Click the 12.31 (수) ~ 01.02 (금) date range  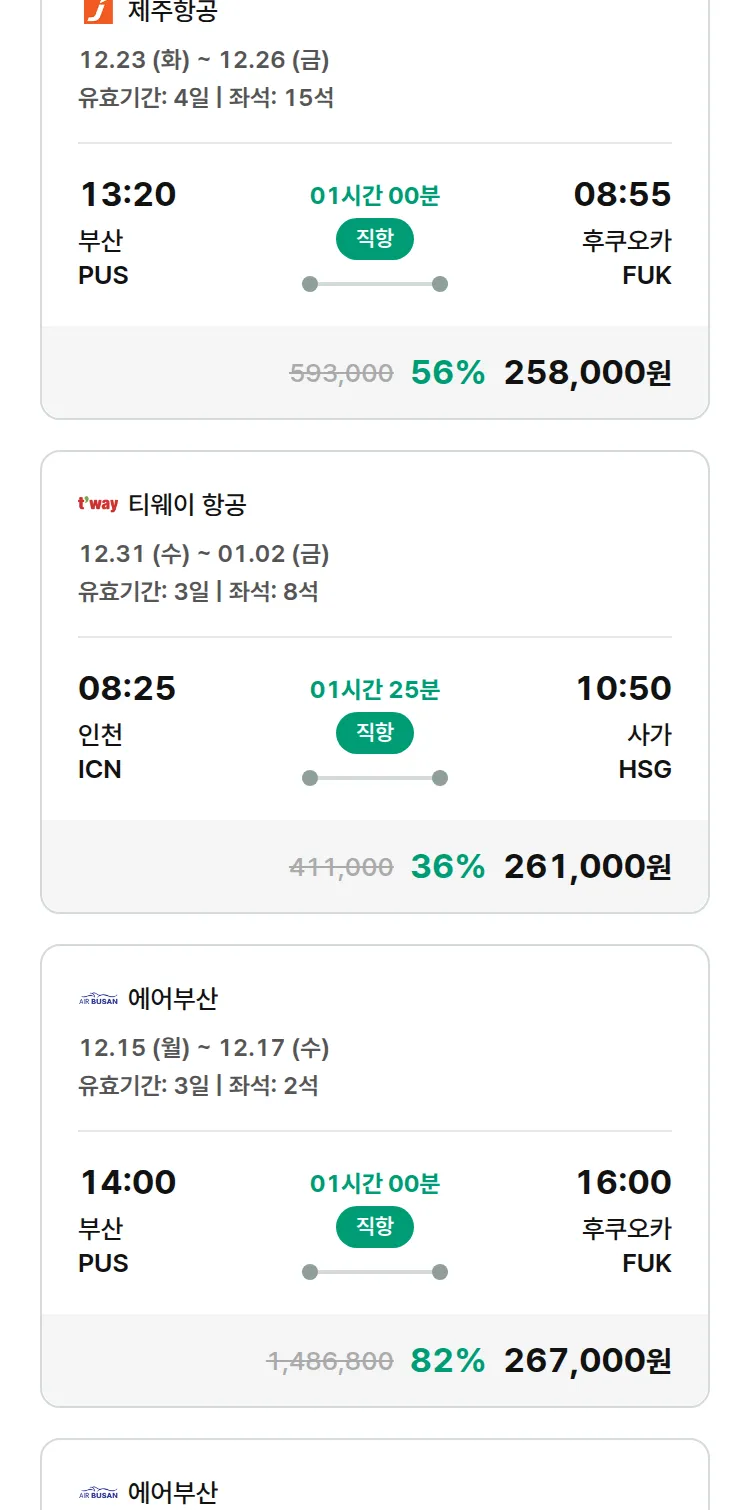(204, 554)
